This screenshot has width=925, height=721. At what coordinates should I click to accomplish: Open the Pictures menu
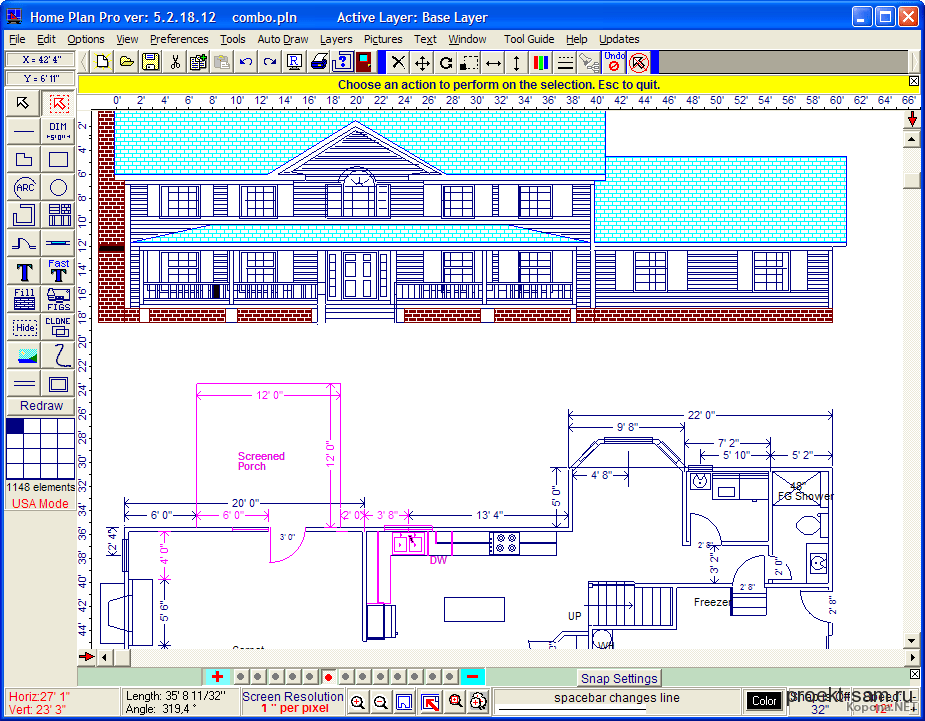[x=383, y=39]
